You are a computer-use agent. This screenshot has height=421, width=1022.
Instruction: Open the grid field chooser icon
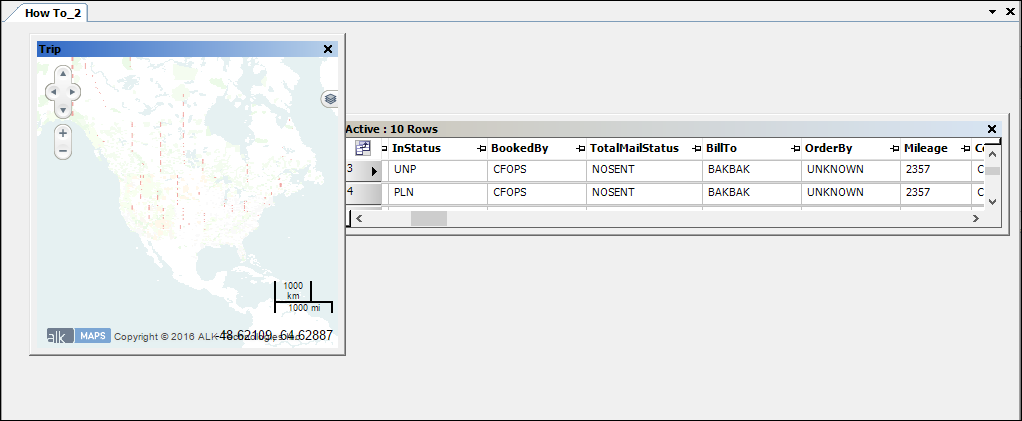[x=363, y=148]
